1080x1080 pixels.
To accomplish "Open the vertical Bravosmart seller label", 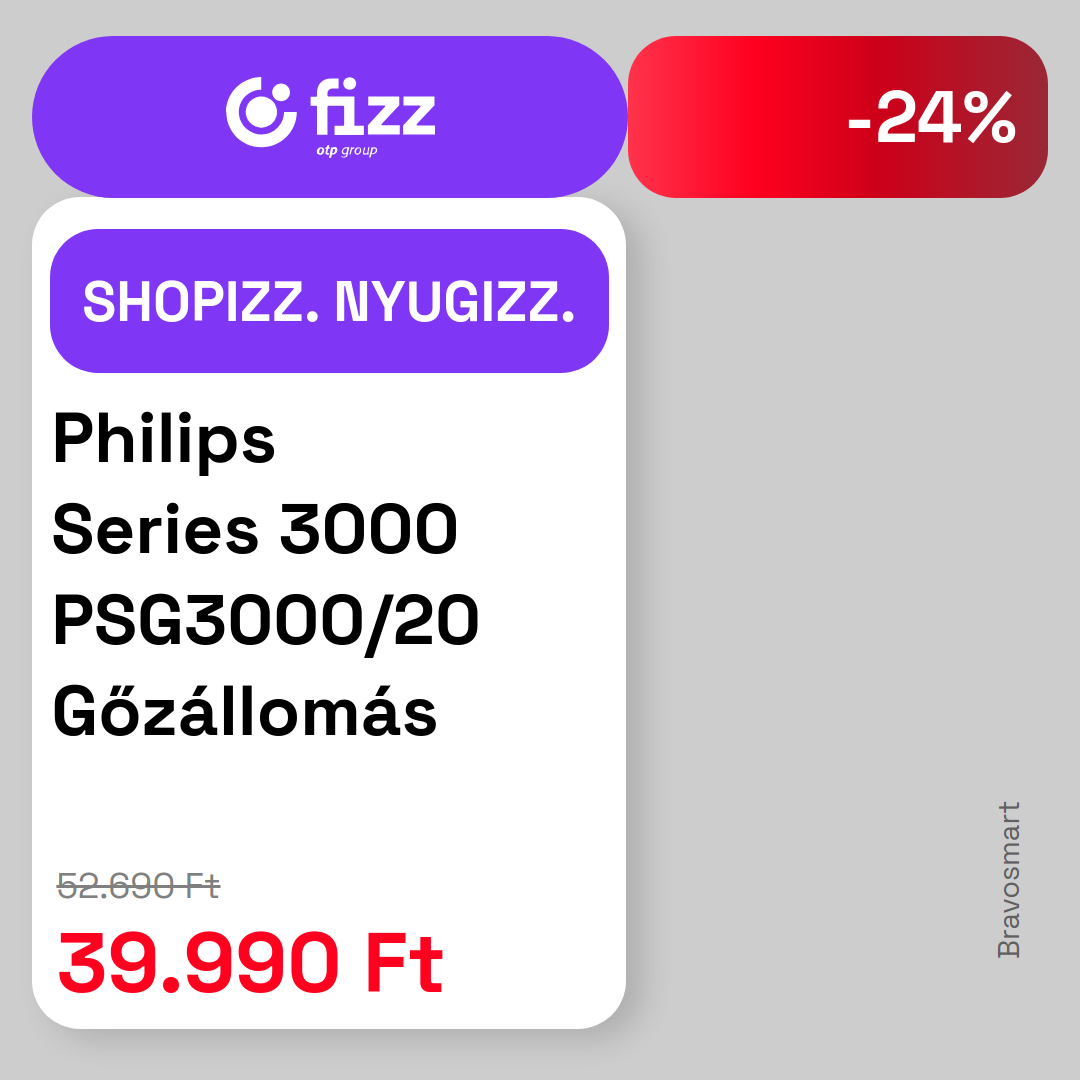I will (1009, 880).
